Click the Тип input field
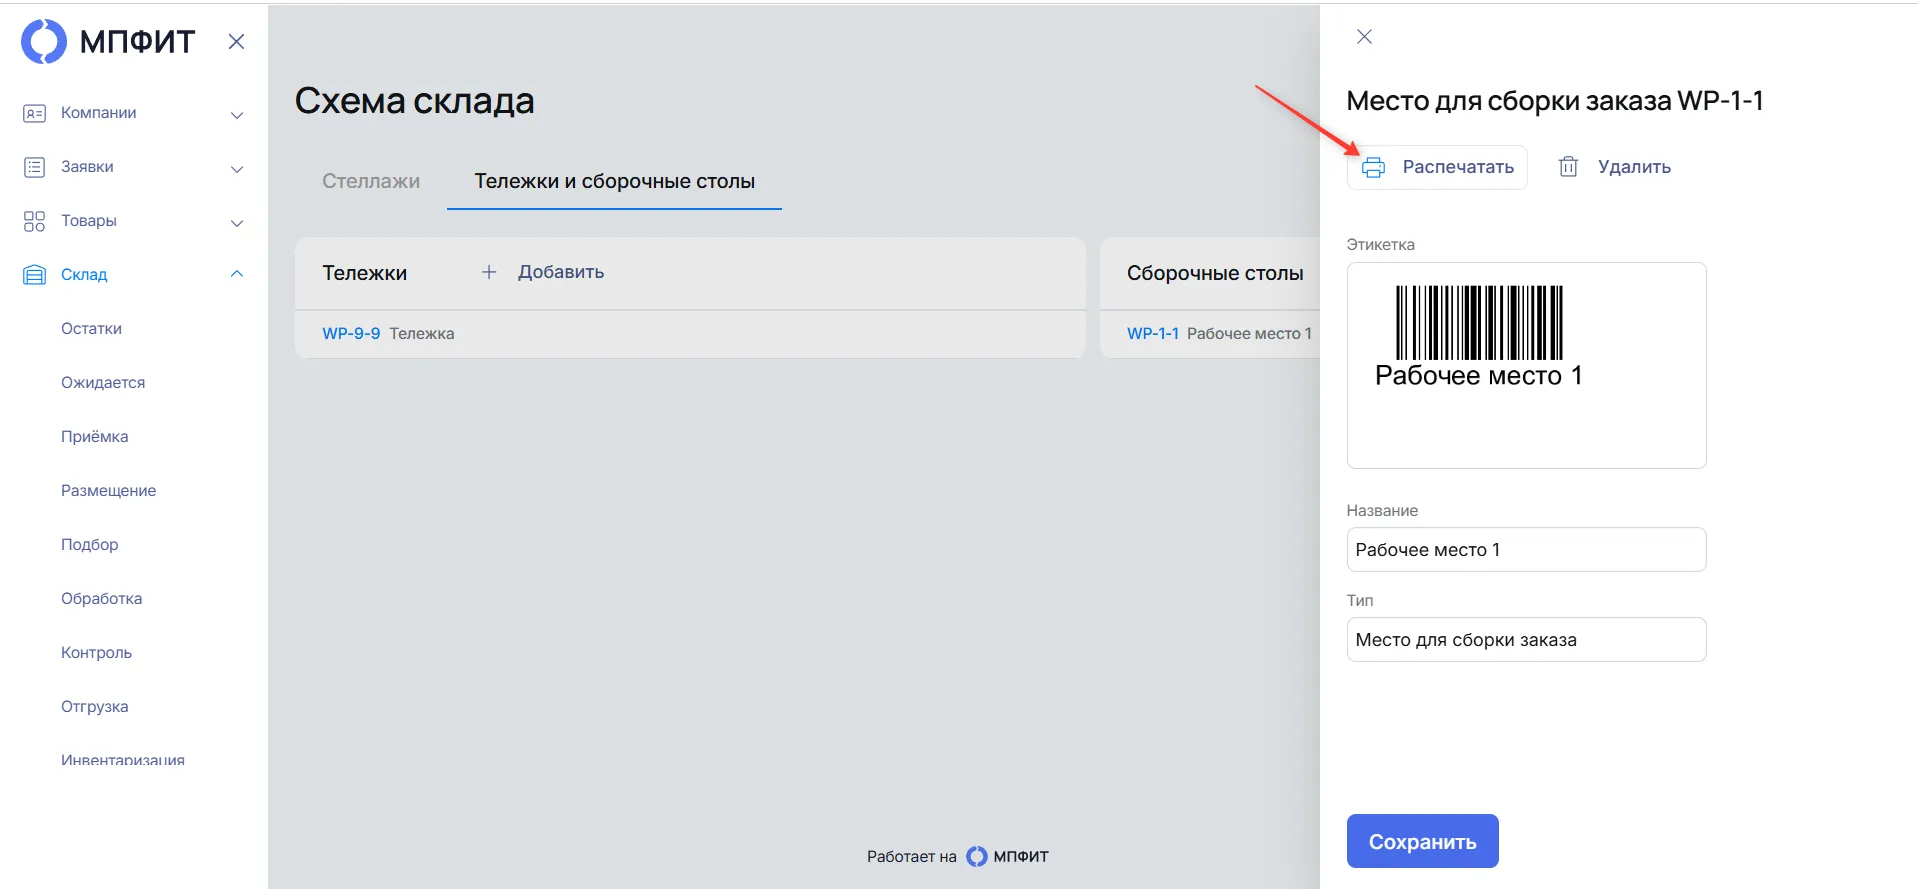This screenshot has width=1918, height=889. point(1526,640)
